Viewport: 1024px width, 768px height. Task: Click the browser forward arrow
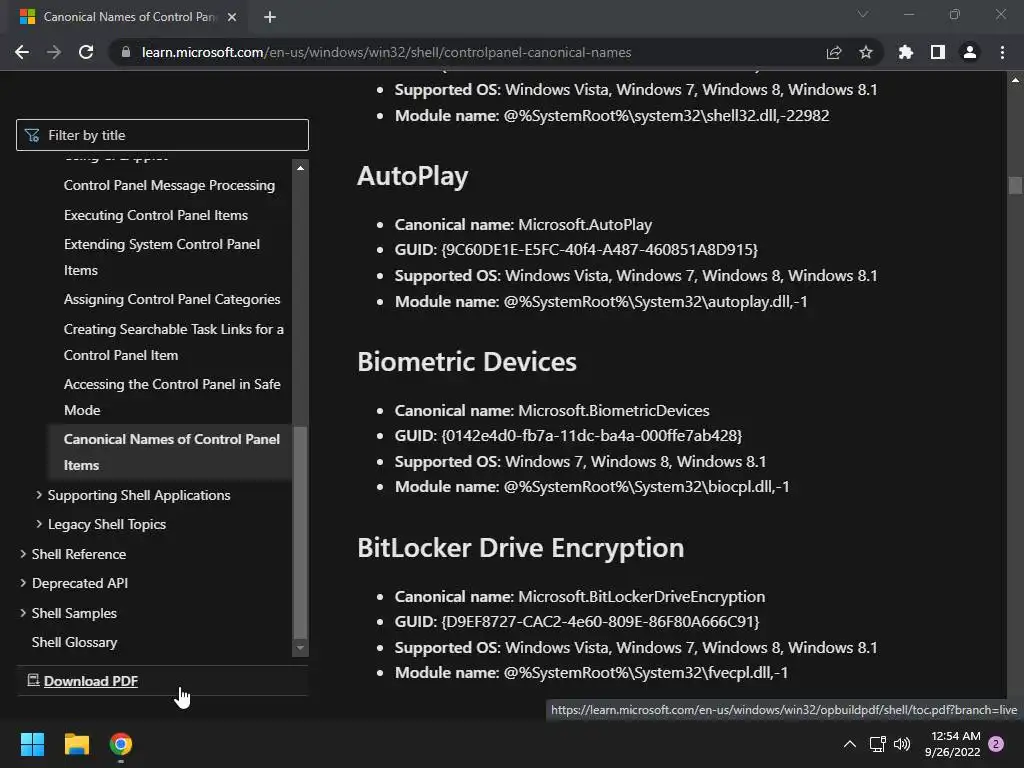(54, 52)
